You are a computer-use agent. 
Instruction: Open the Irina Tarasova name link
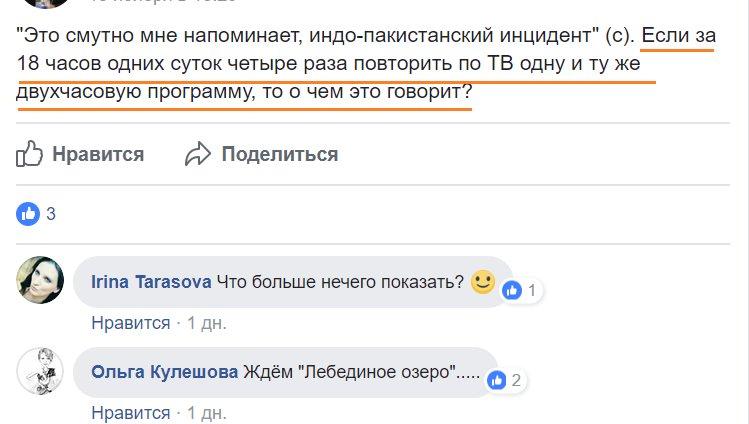pyautogui.click(x=151, y=282)
